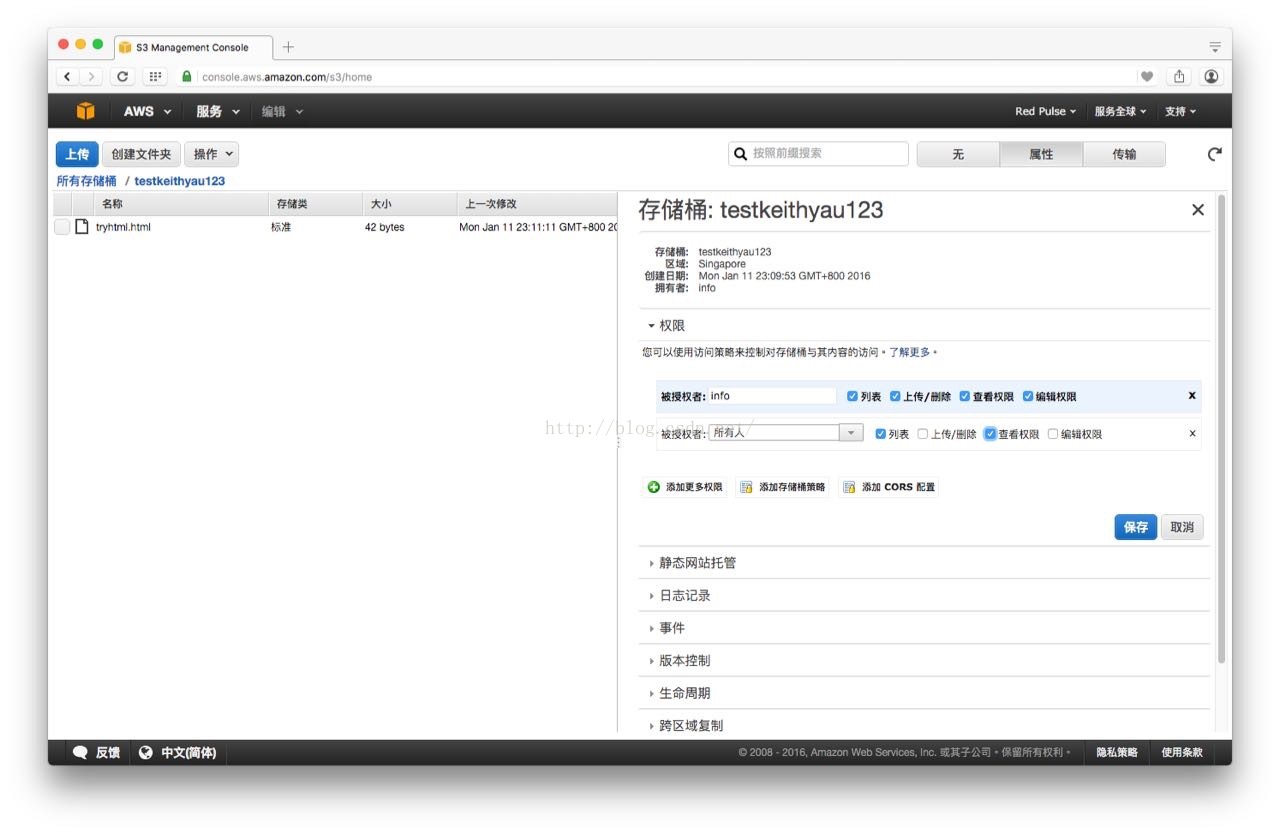Remove the info grantee permission row
Image resolution: width=1280 pixels, height=834 pixels.
(1192, 396)
